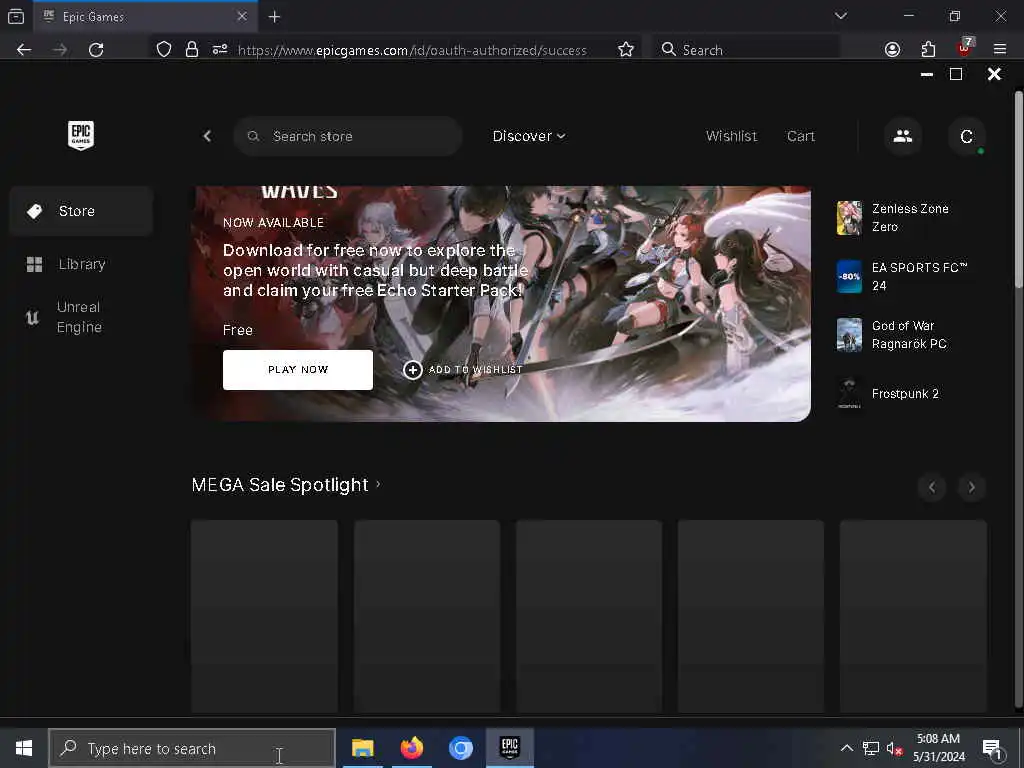Open the Firefox account icon
Viewport: 1024px width, 768px height.
point(892,50)
